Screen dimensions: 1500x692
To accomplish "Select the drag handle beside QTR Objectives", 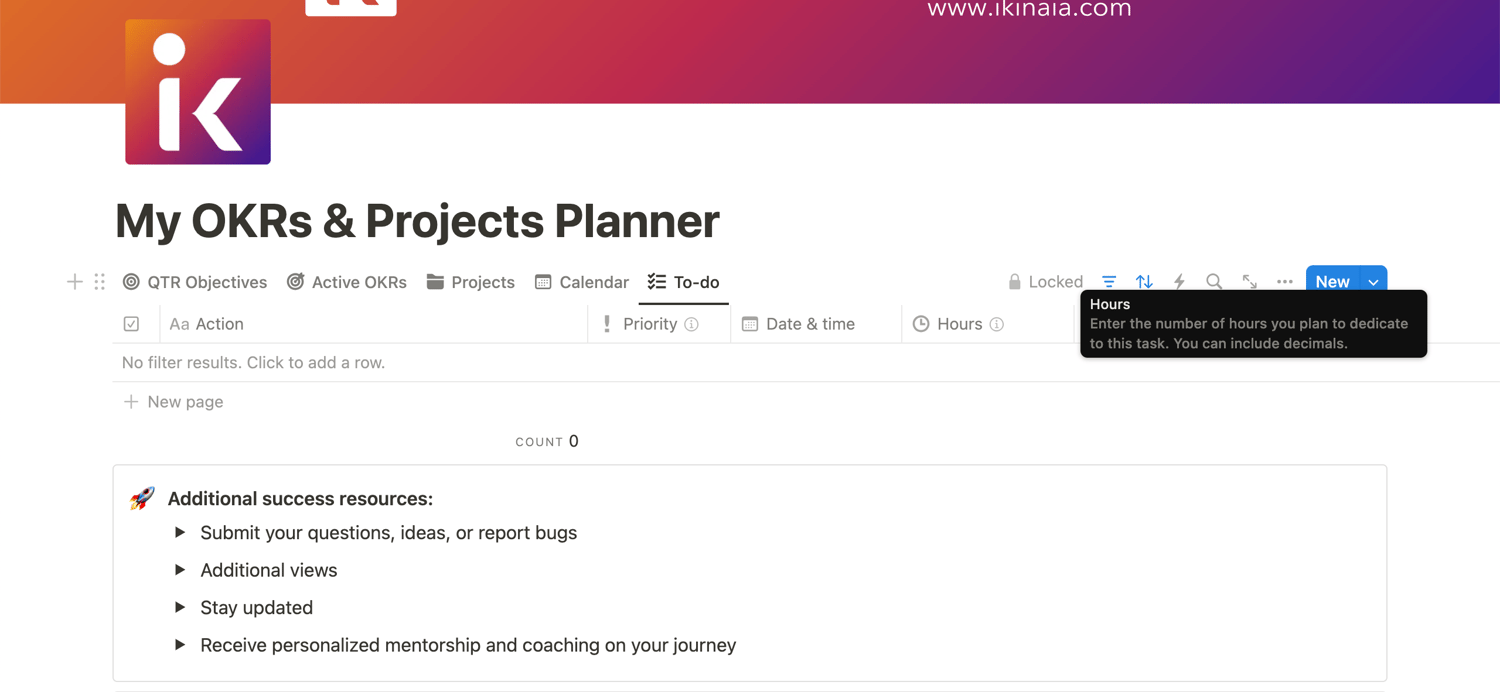I will (99, 282).
